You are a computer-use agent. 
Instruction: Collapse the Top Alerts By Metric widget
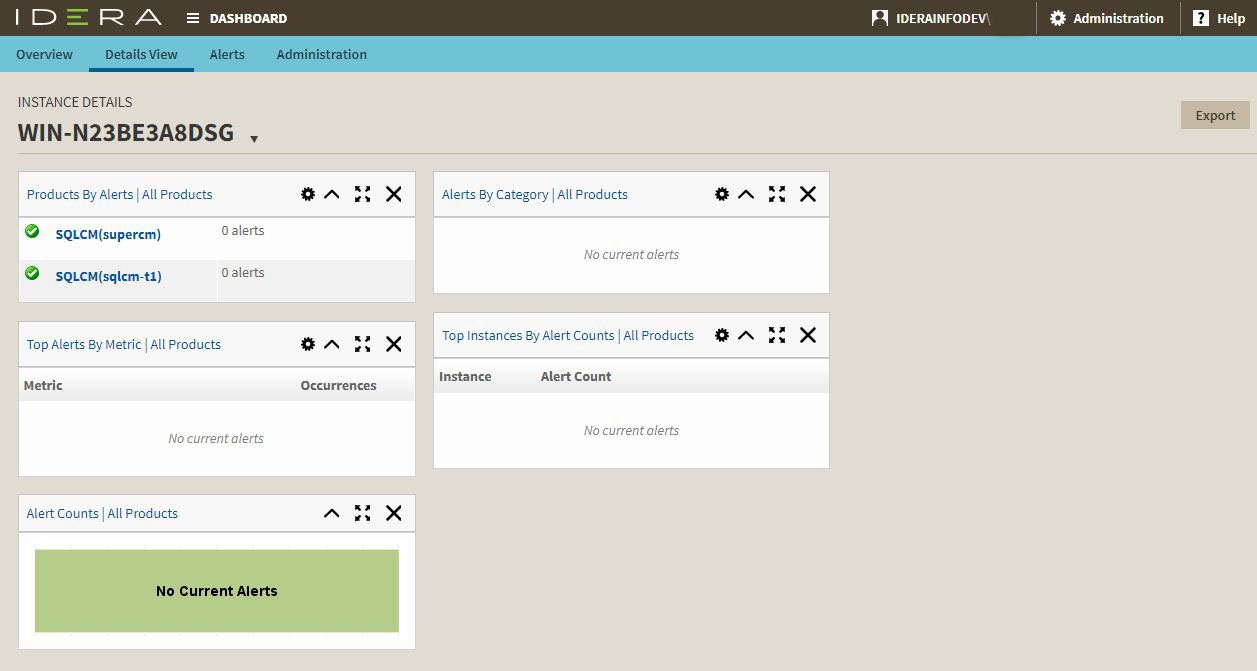pyautogui.click(x=332, y=344)
